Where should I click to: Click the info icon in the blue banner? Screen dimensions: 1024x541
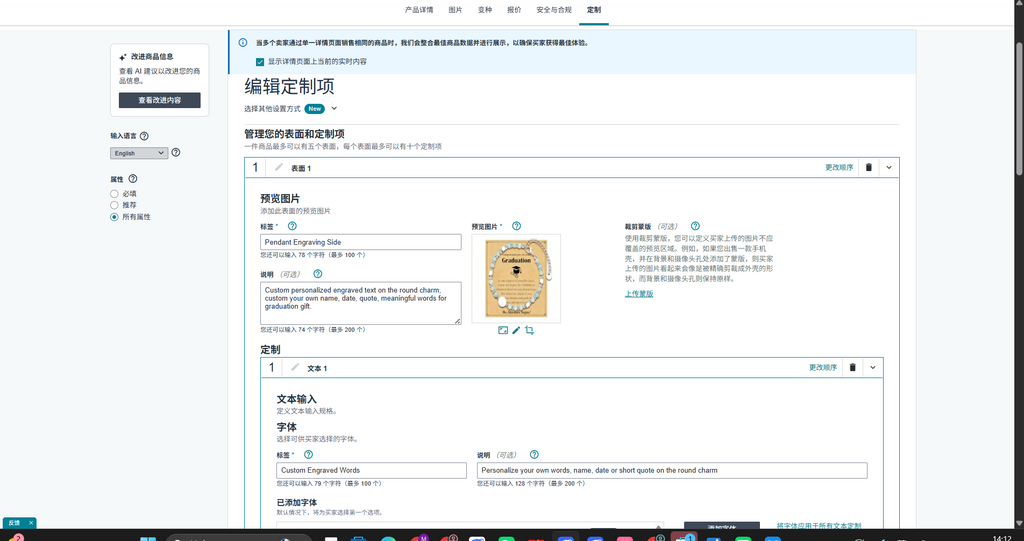click(x=243, y=42)
